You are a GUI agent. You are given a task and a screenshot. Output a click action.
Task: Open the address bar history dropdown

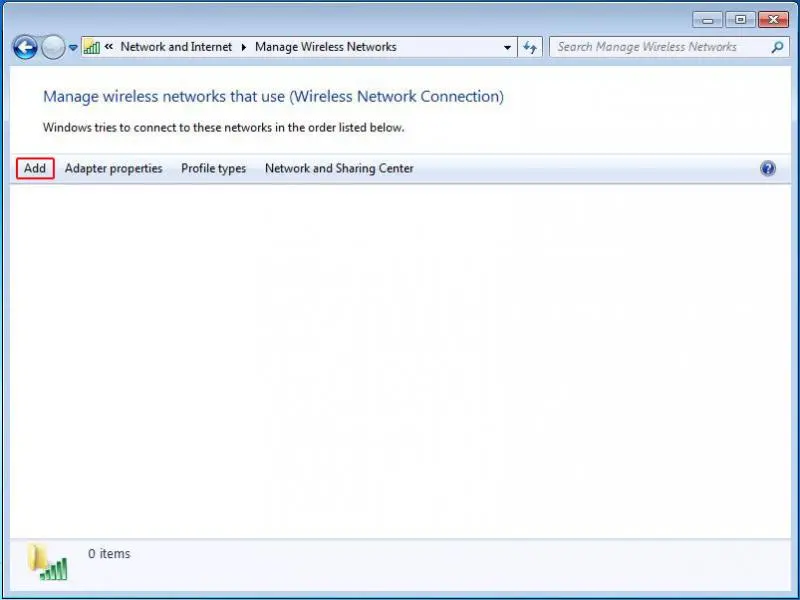click(508, 47)
